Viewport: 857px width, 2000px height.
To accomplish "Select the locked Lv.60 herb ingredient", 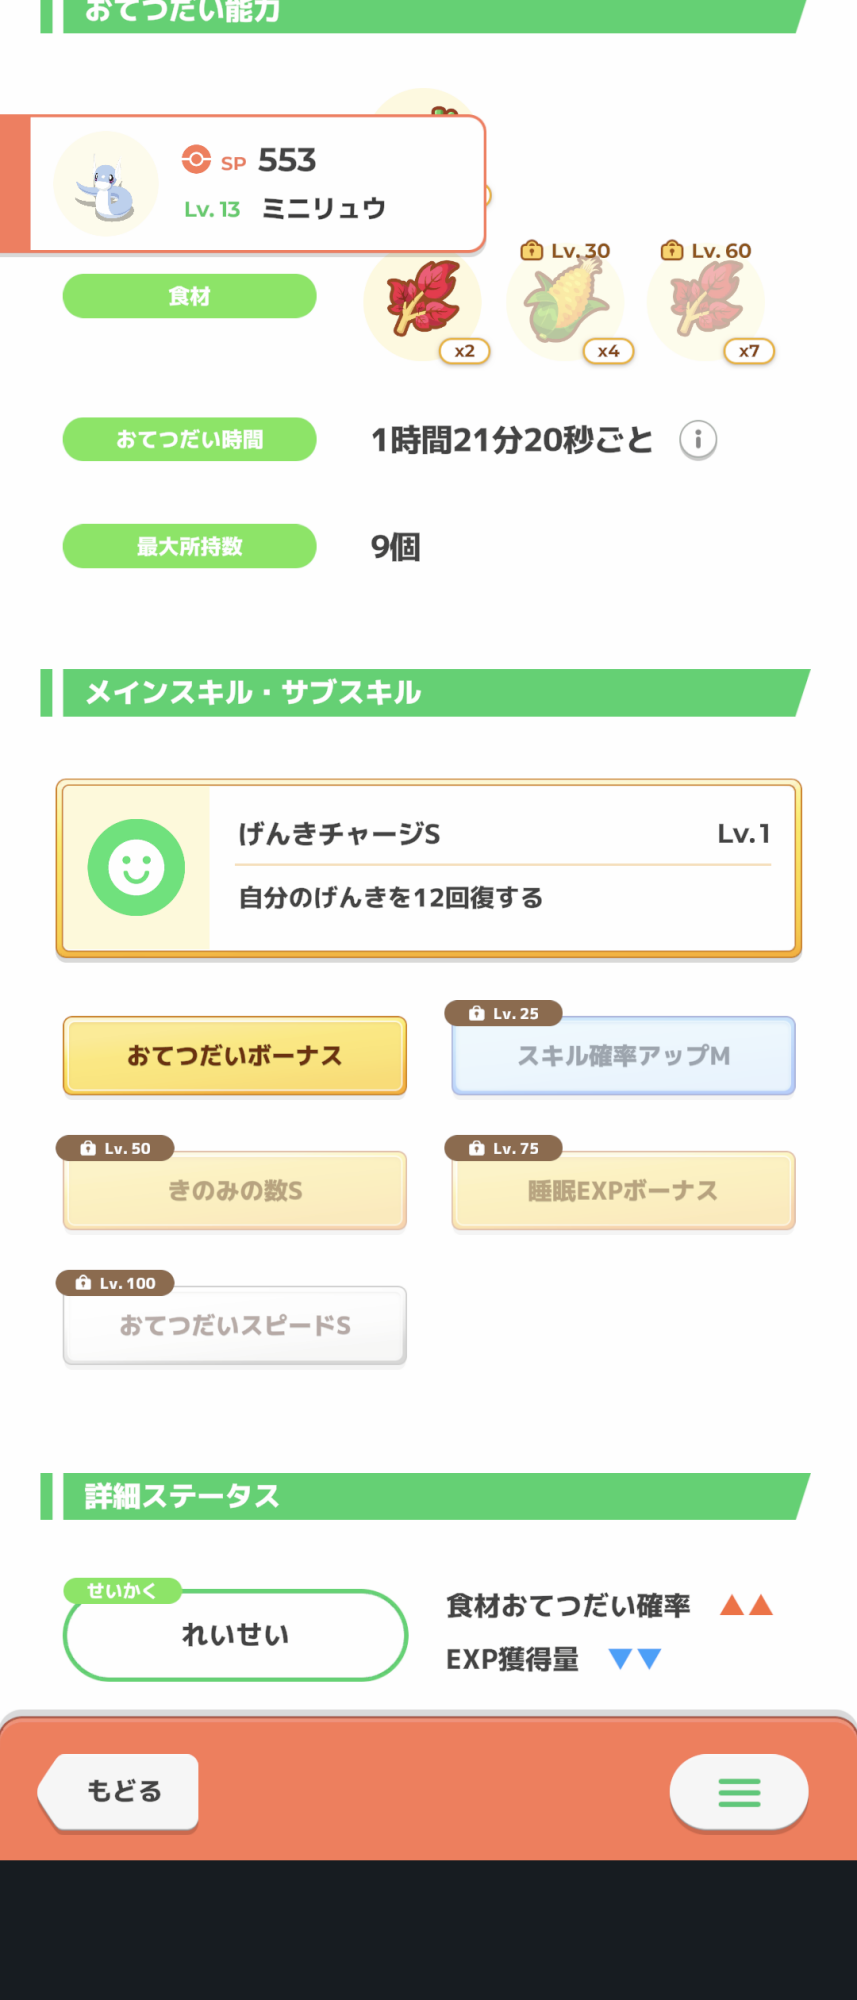I will click(706, 301).
